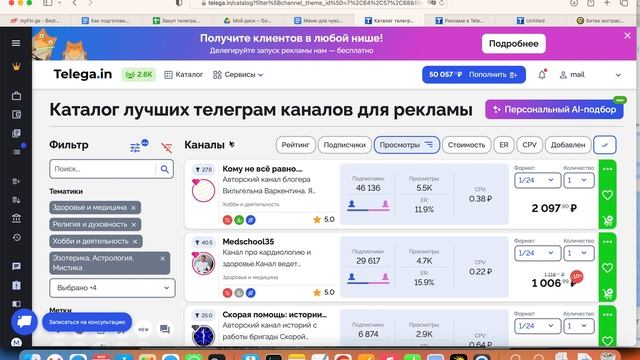The image size is (640, 360).
Task: Open the clipboard icon in sidebar
Action: click(16, 285)
